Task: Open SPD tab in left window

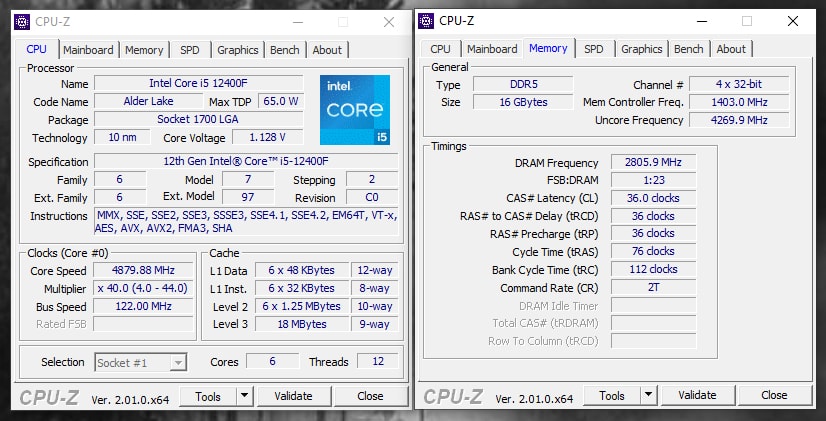Action: (x=190, y=50)
